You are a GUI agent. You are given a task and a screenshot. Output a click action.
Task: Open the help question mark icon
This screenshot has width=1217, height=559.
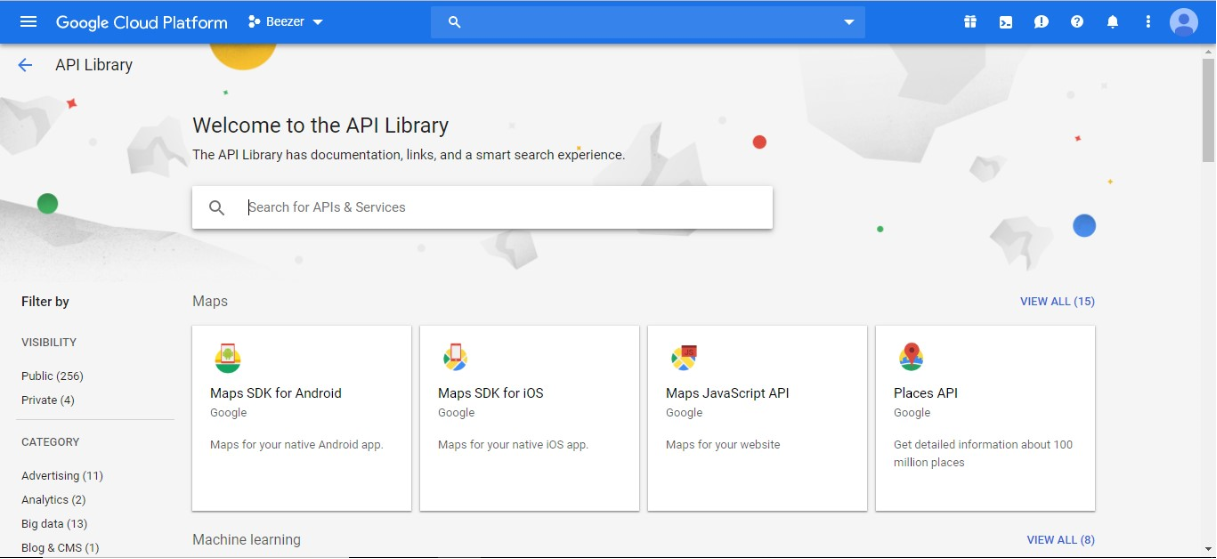coord(1077,22)
